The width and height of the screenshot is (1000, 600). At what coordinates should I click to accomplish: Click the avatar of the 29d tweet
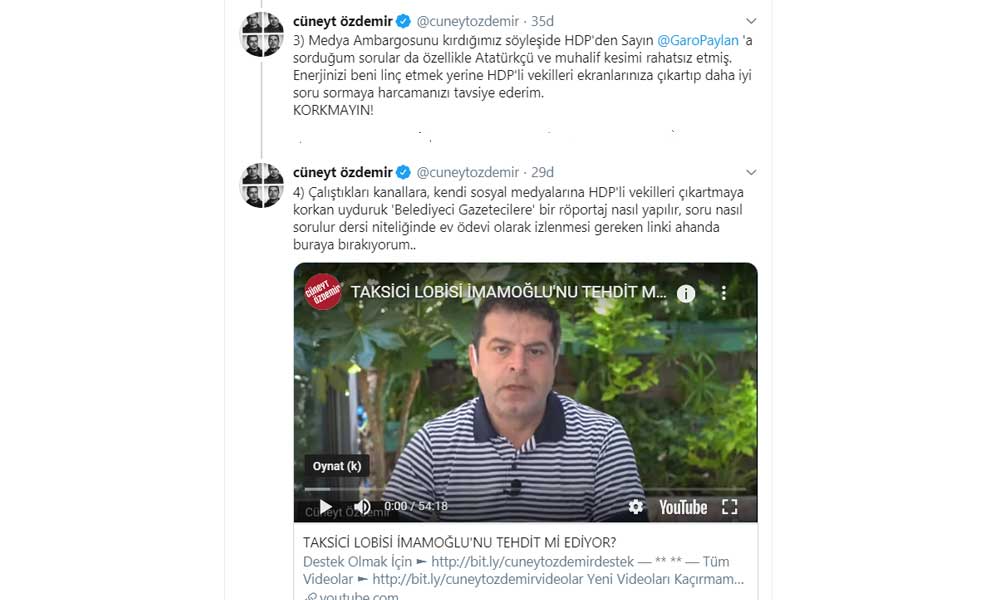(261, 186)
